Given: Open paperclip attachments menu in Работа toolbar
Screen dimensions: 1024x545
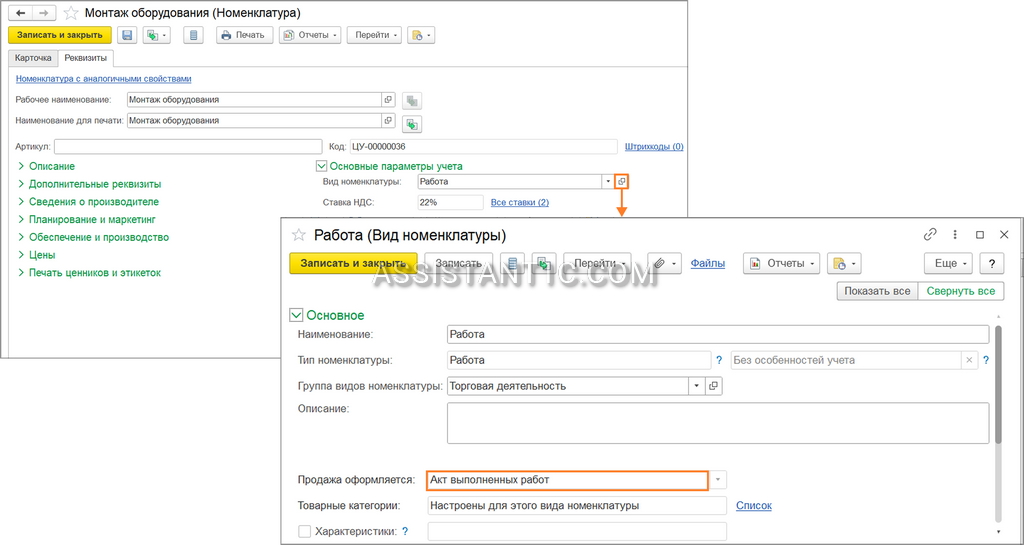Looking at the screenshot, I should click(665, 263).
